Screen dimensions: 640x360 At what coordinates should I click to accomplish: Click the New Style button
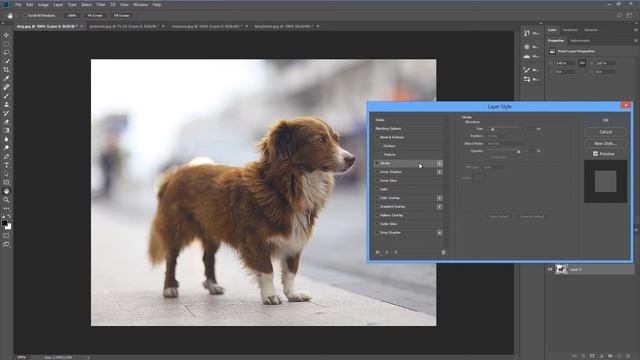tap(605, 143)
